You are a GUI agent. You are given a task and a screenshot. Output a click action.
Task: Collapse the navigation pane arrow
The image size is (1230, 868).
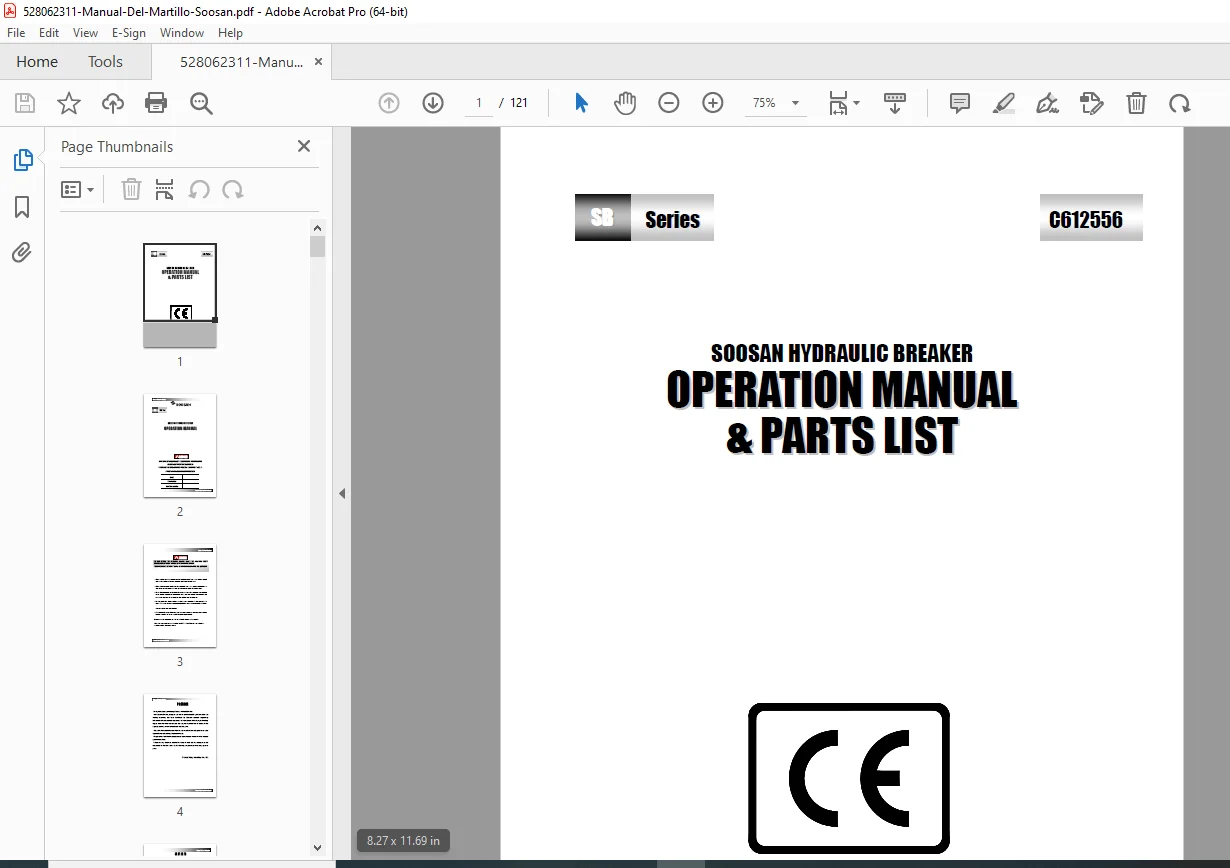point(342,493)
